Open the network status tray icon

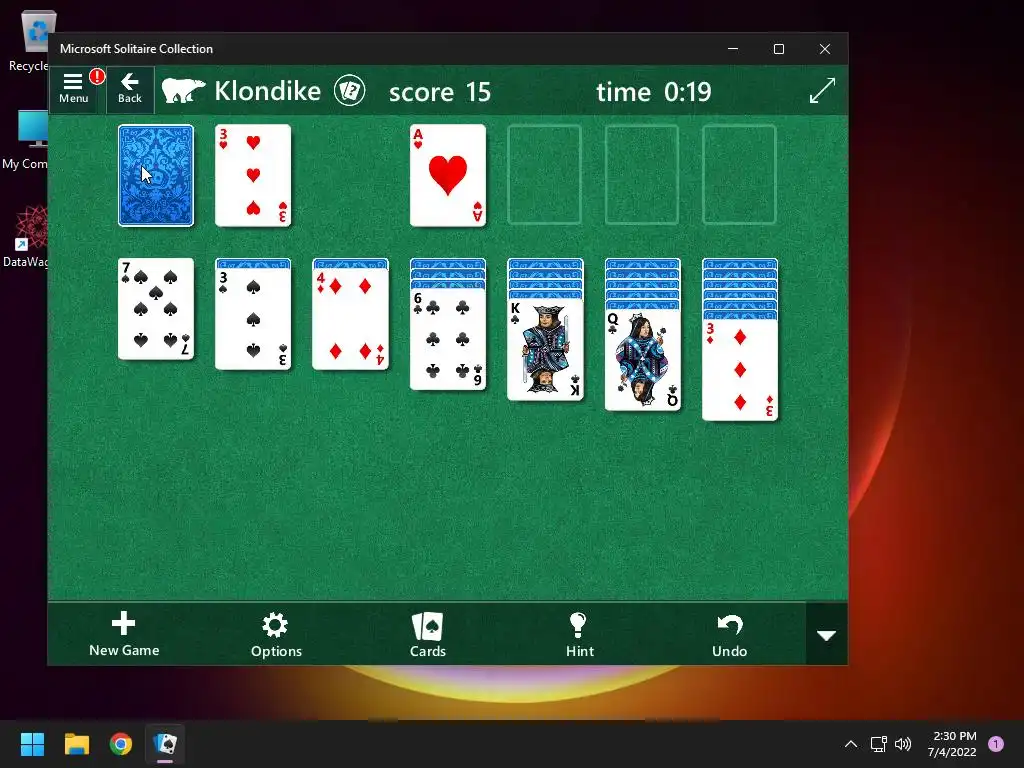tap(878, 744)
